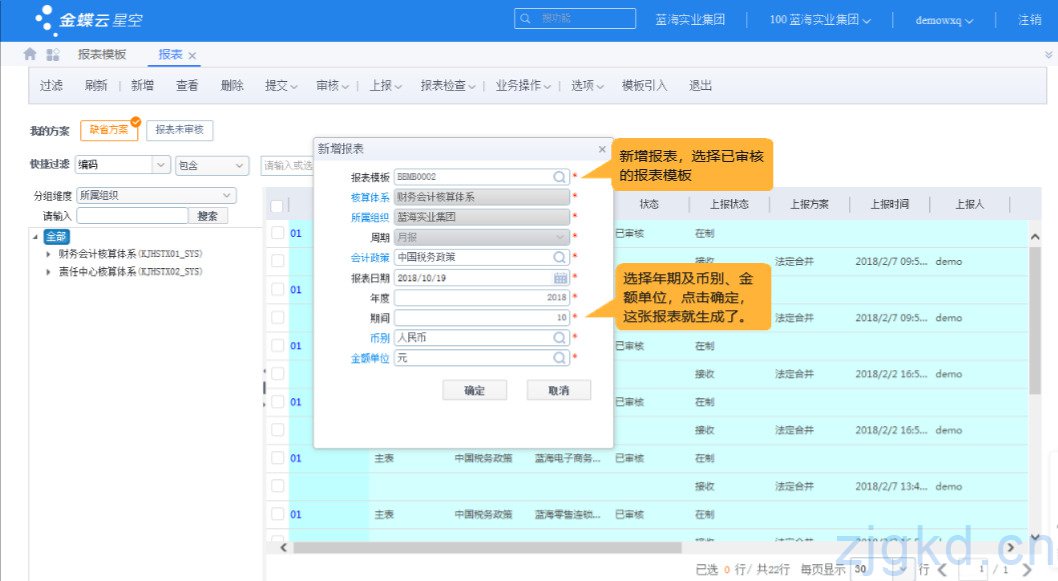Click 删除 in the toolbar
This screenshot has height=581, width=1058.
[x=232, y=86]
